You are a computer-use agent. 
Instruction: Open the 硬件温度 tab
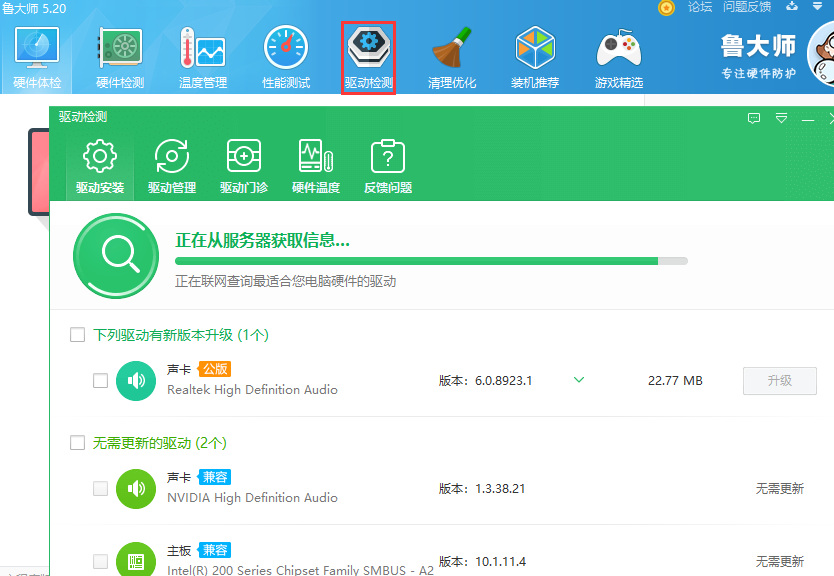315,165
